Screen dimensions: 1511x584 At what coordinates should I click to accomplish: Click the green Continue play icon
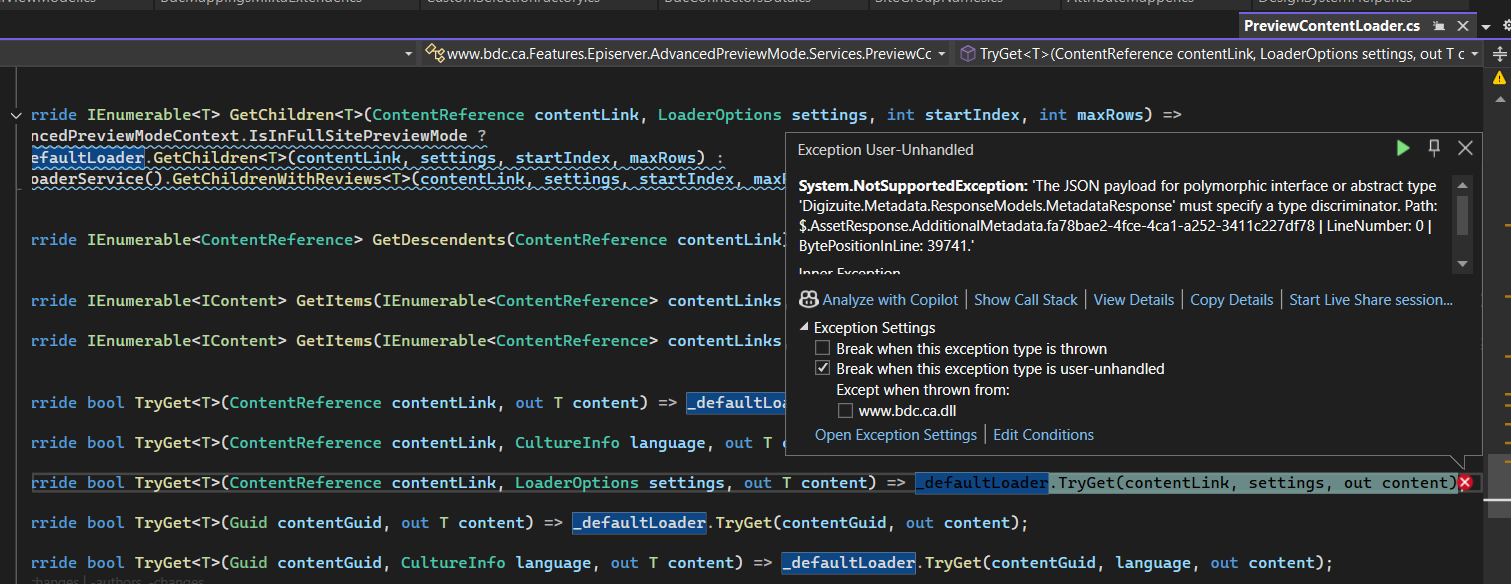pos(1403,148)
